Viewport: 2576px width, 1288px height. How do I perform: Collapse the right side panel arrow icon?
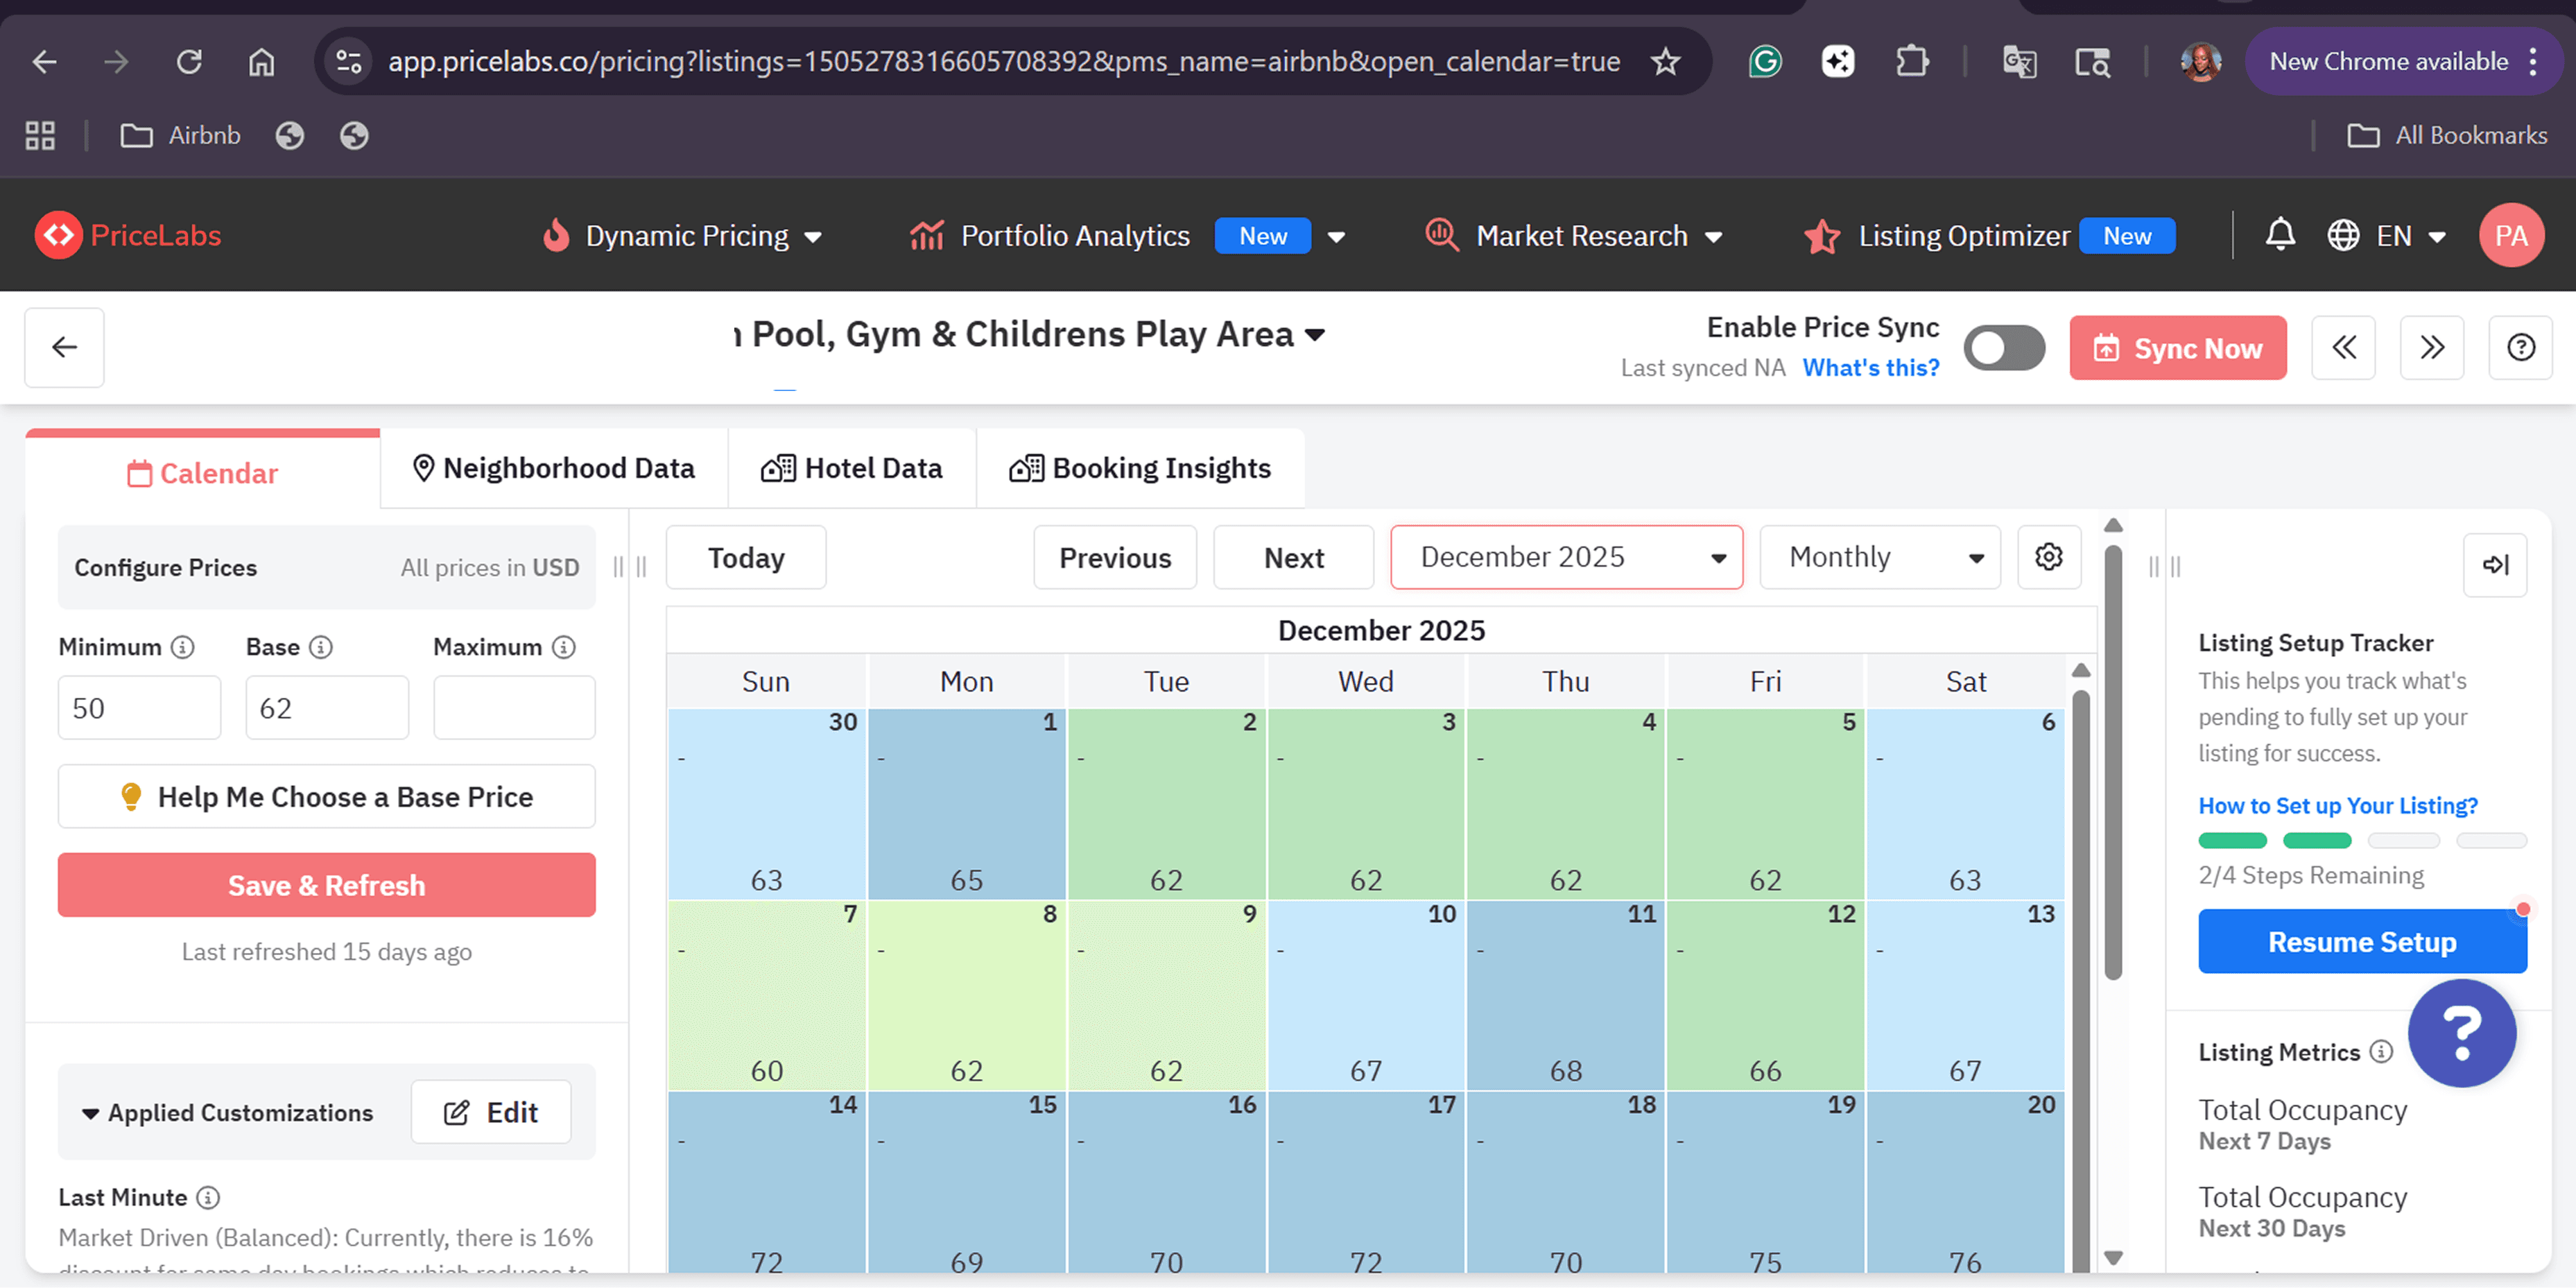(x=2494, y=565)
